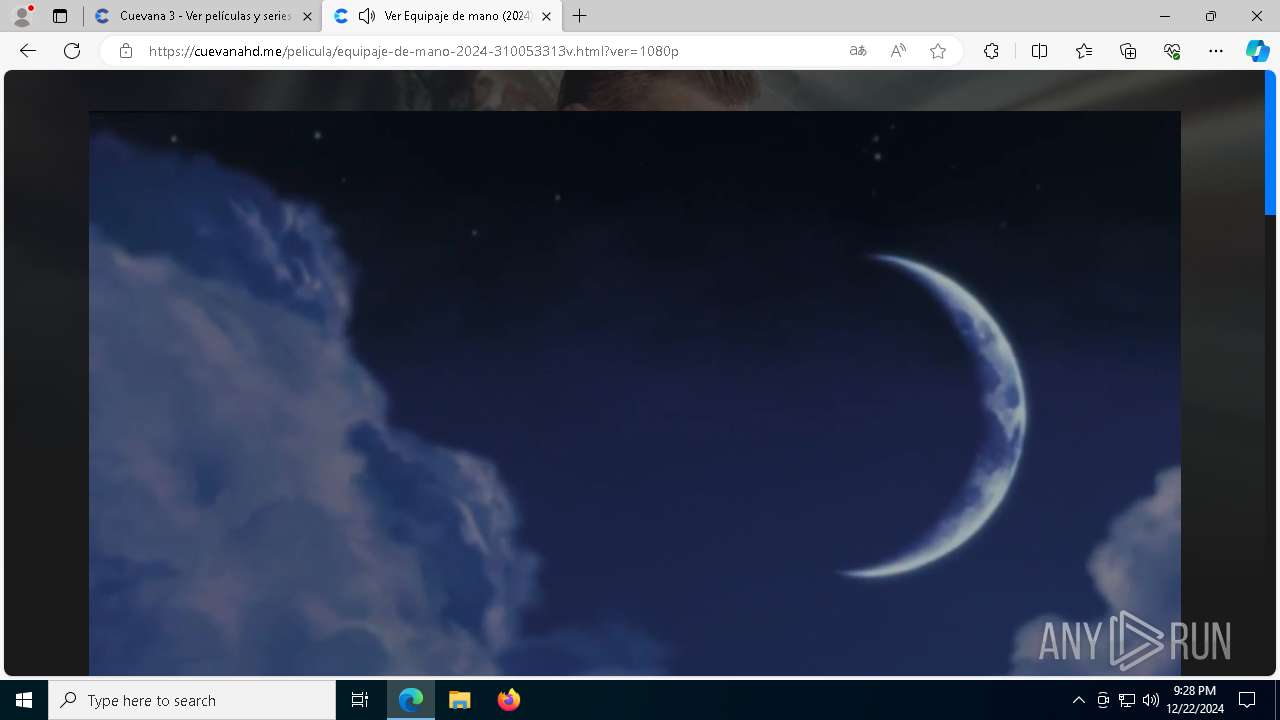Open Task View on taskbar
The width and height of the screenshot is (1280, 720).
[360, 700]
